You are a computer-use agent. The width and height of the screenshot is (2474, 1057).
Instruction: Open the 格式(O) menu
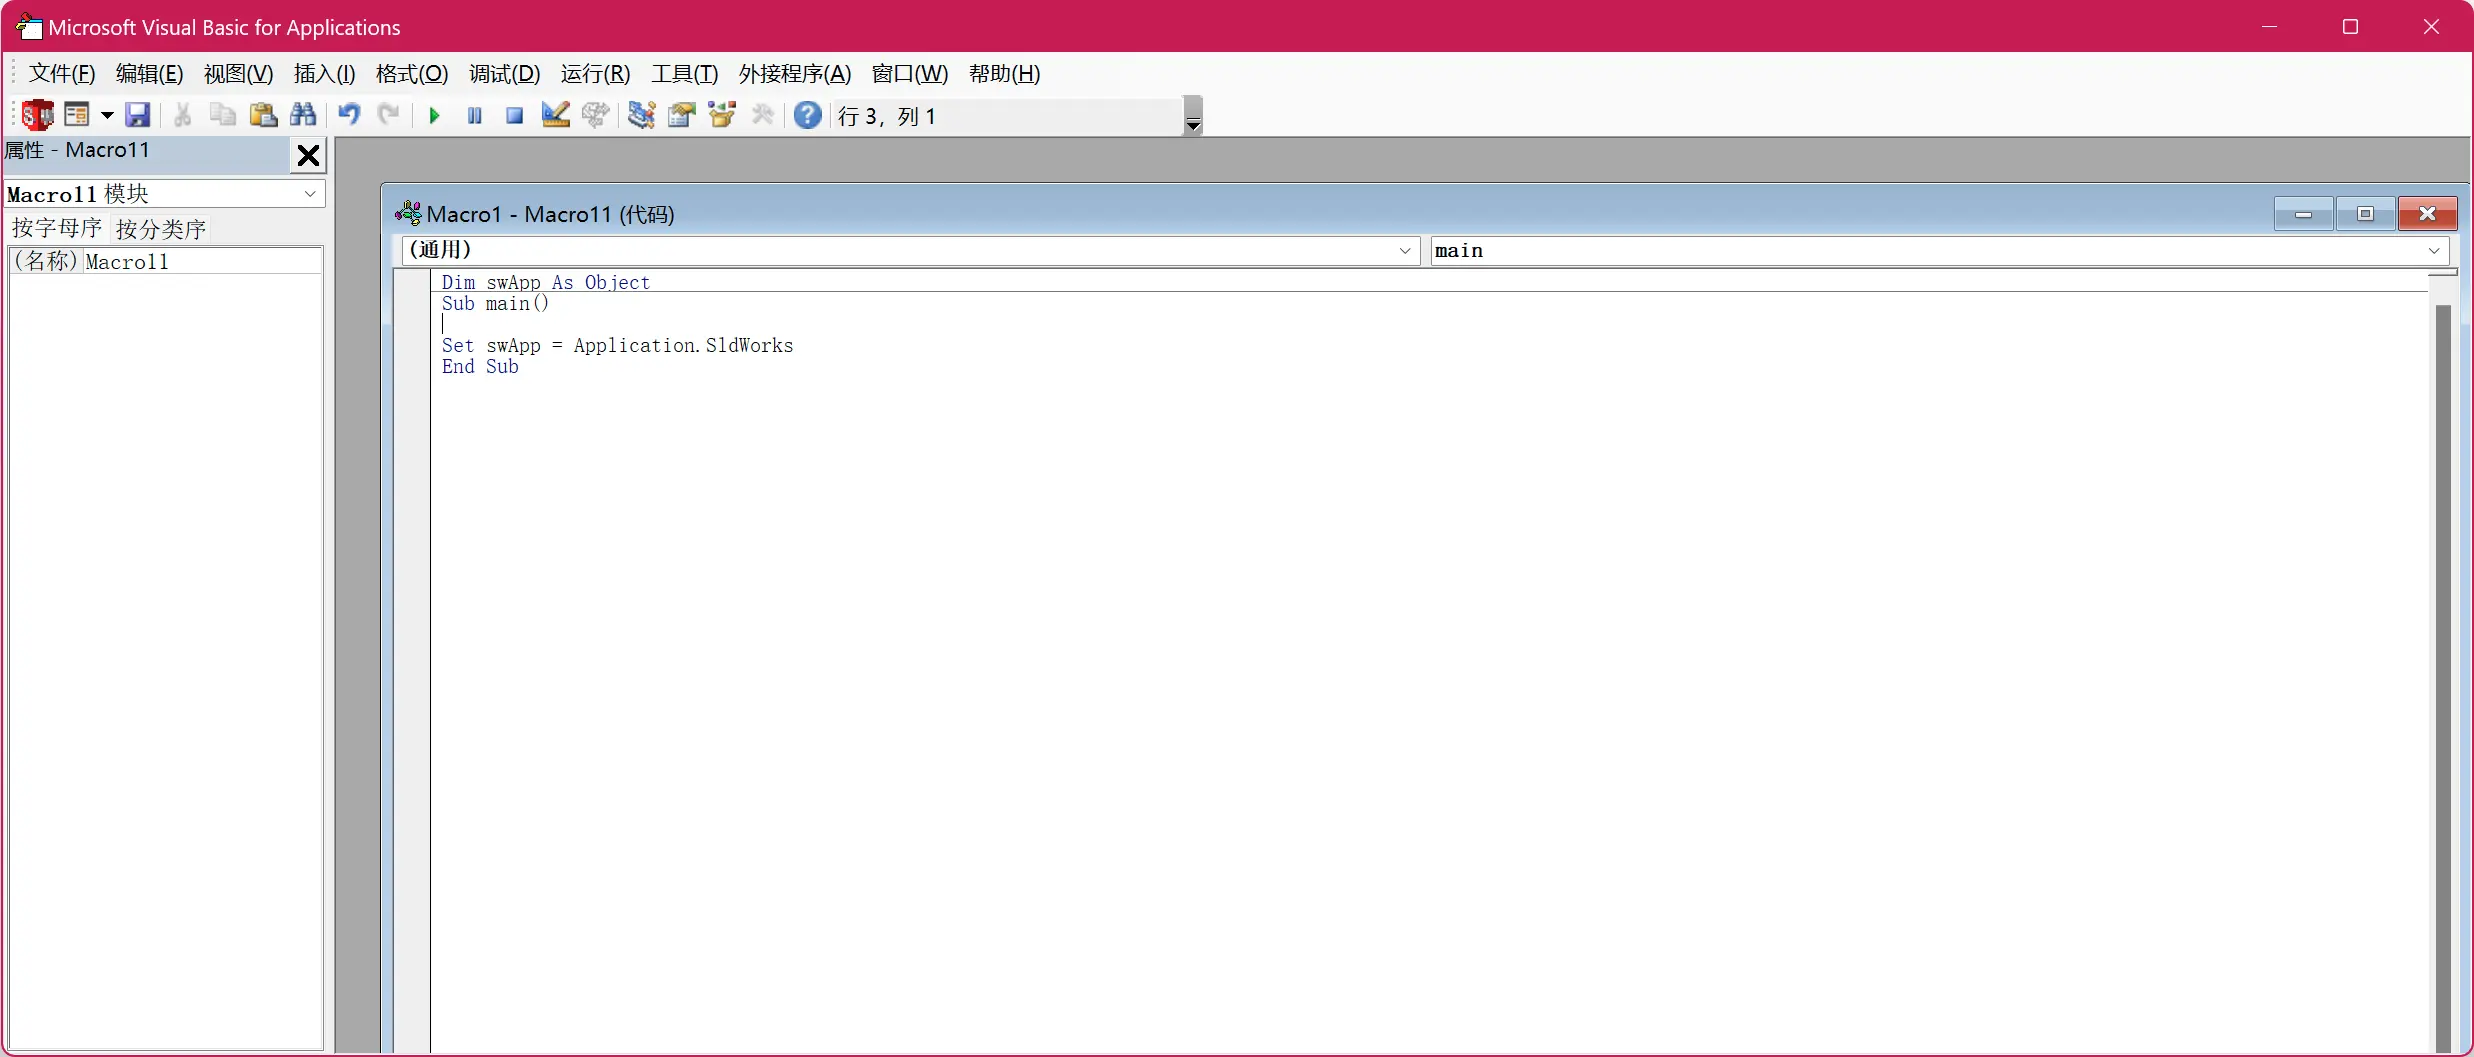click(x=412, y=74)
